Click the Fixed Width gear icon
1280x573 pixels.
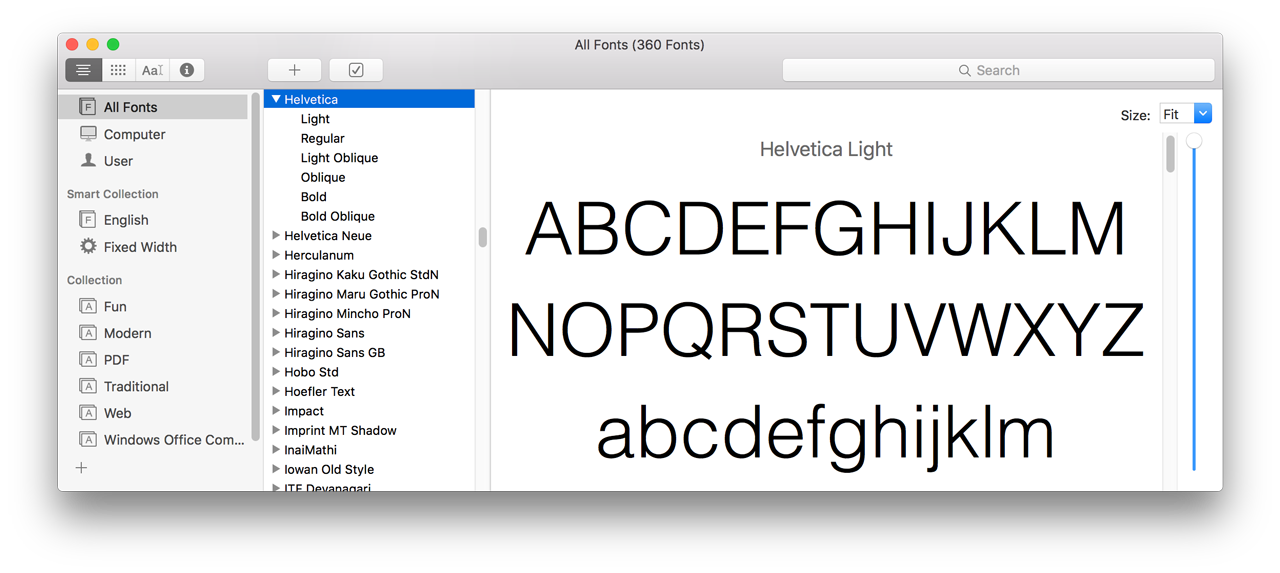[88, 247]
